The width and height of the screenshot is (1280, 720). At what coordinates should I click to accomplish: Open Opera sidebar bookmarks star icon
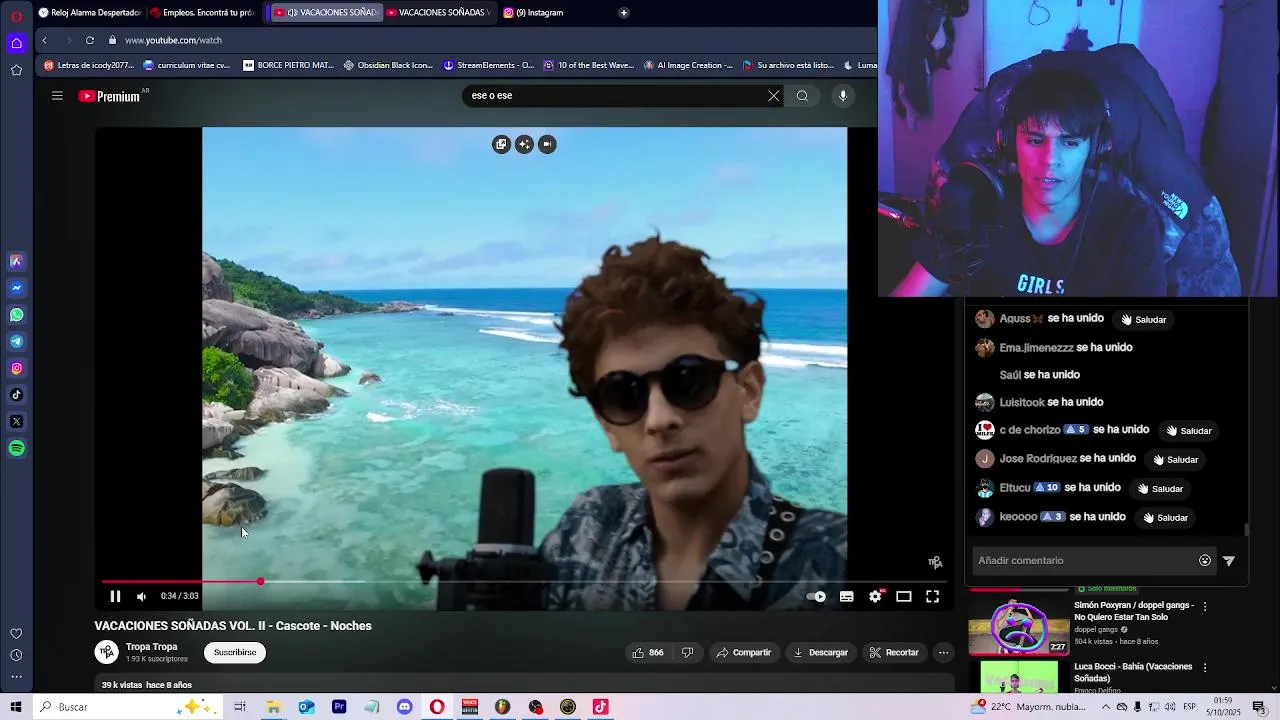17,70
